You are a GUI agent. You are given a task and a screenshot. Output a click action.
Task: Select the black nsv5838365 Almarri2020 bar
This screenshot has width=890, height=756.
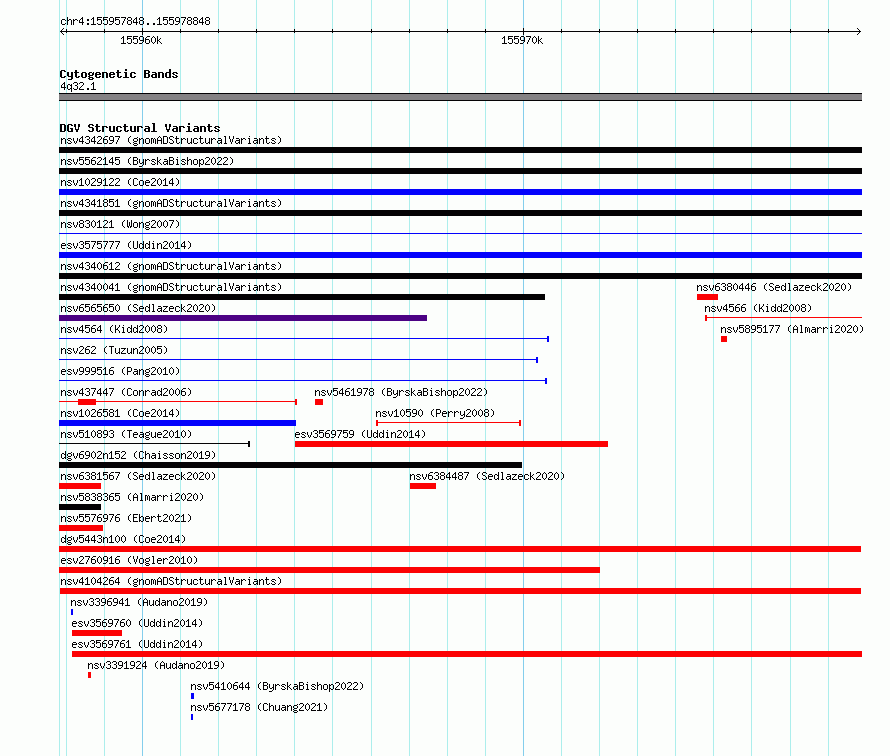pos(80,507)
